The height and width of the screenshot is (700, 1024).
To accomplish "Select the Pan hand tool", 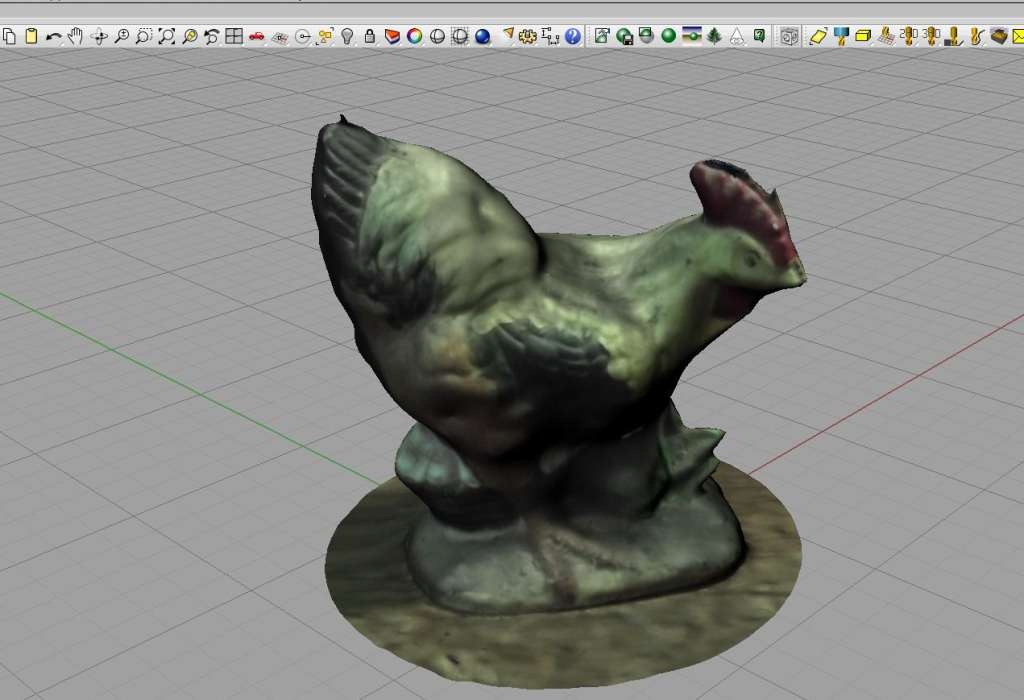I will click(x=76, y=36).
